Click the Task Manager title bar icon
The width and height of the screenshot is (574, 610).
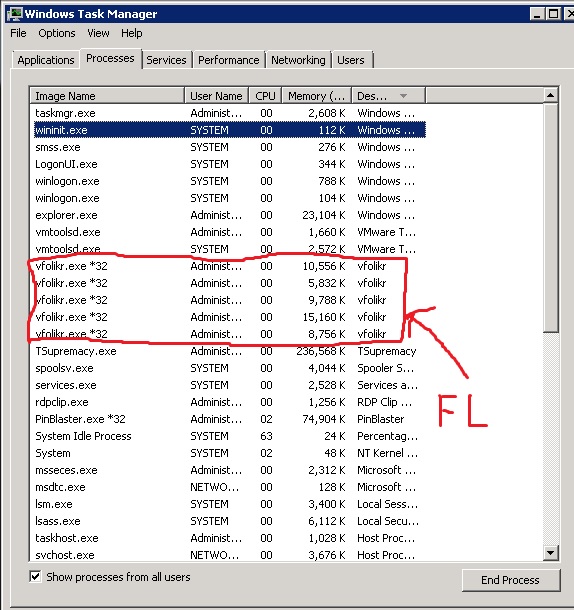(x=15, y=14)
